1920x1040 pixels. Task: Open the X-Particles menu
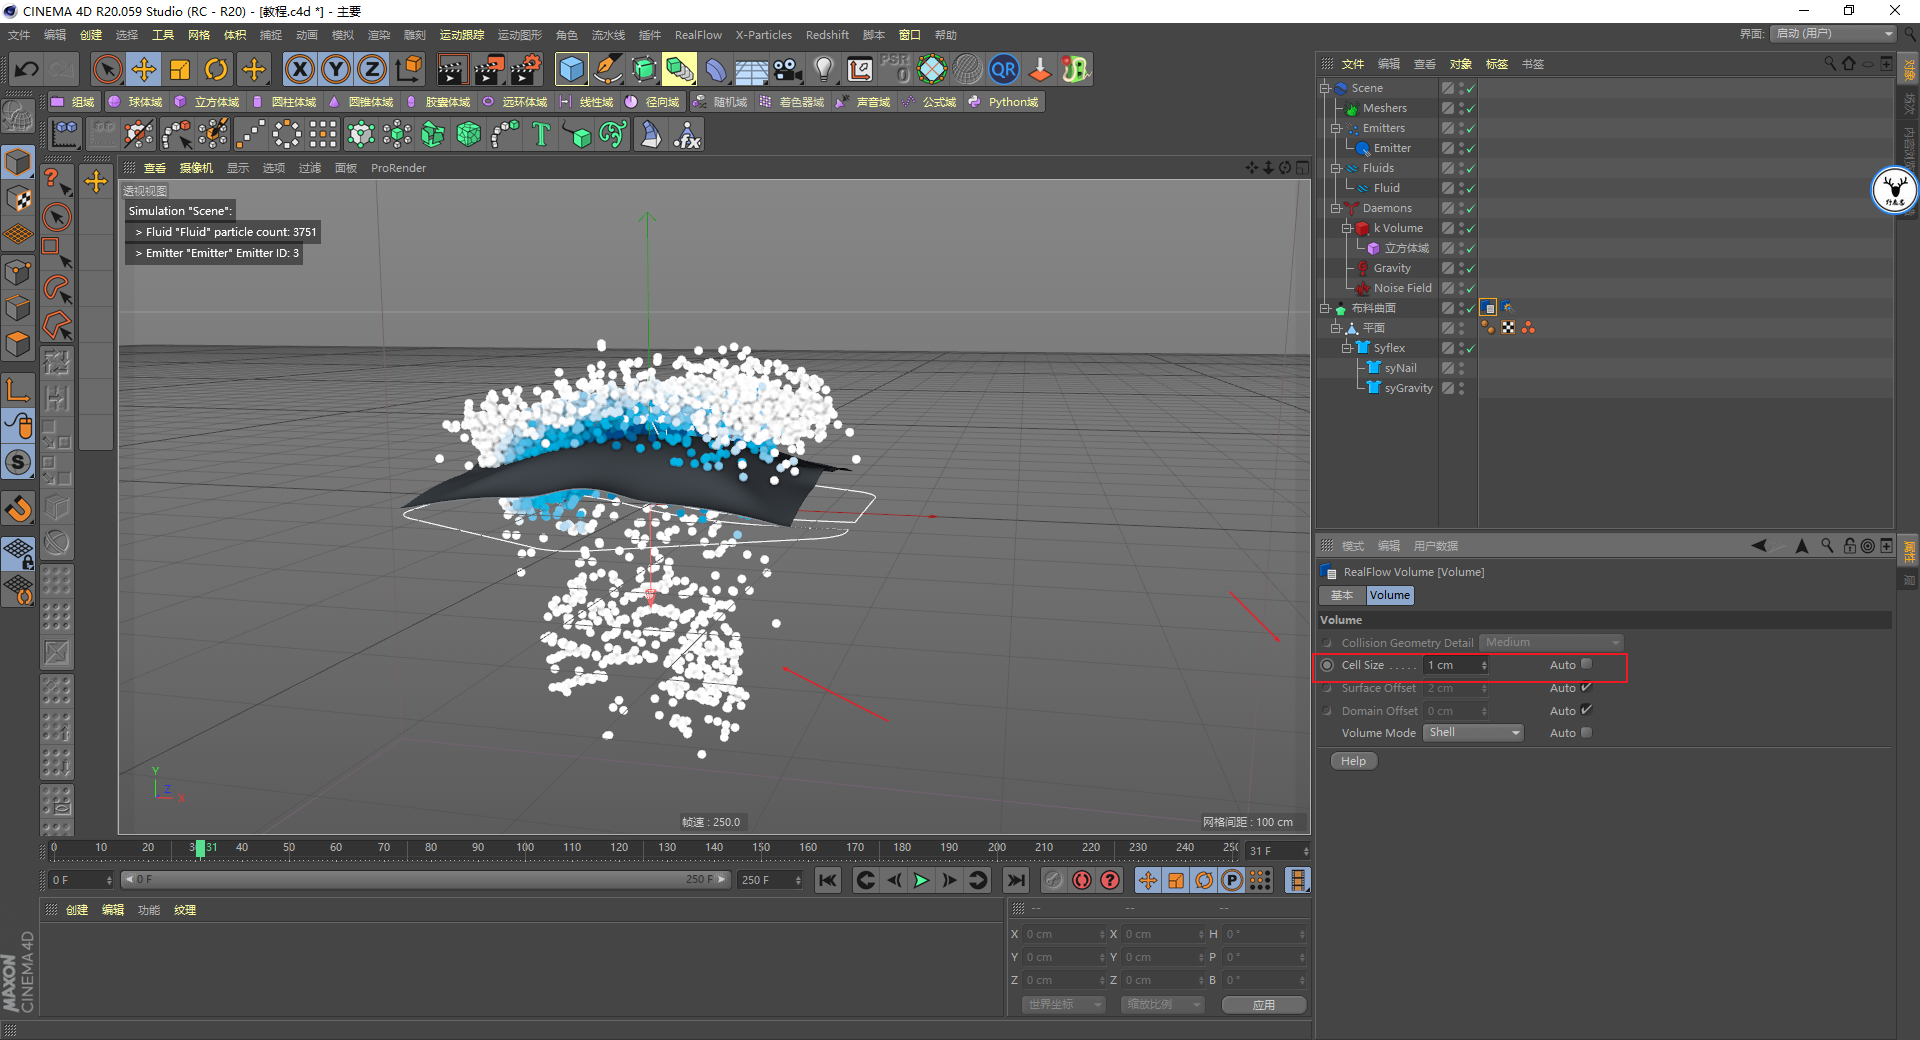763,35
